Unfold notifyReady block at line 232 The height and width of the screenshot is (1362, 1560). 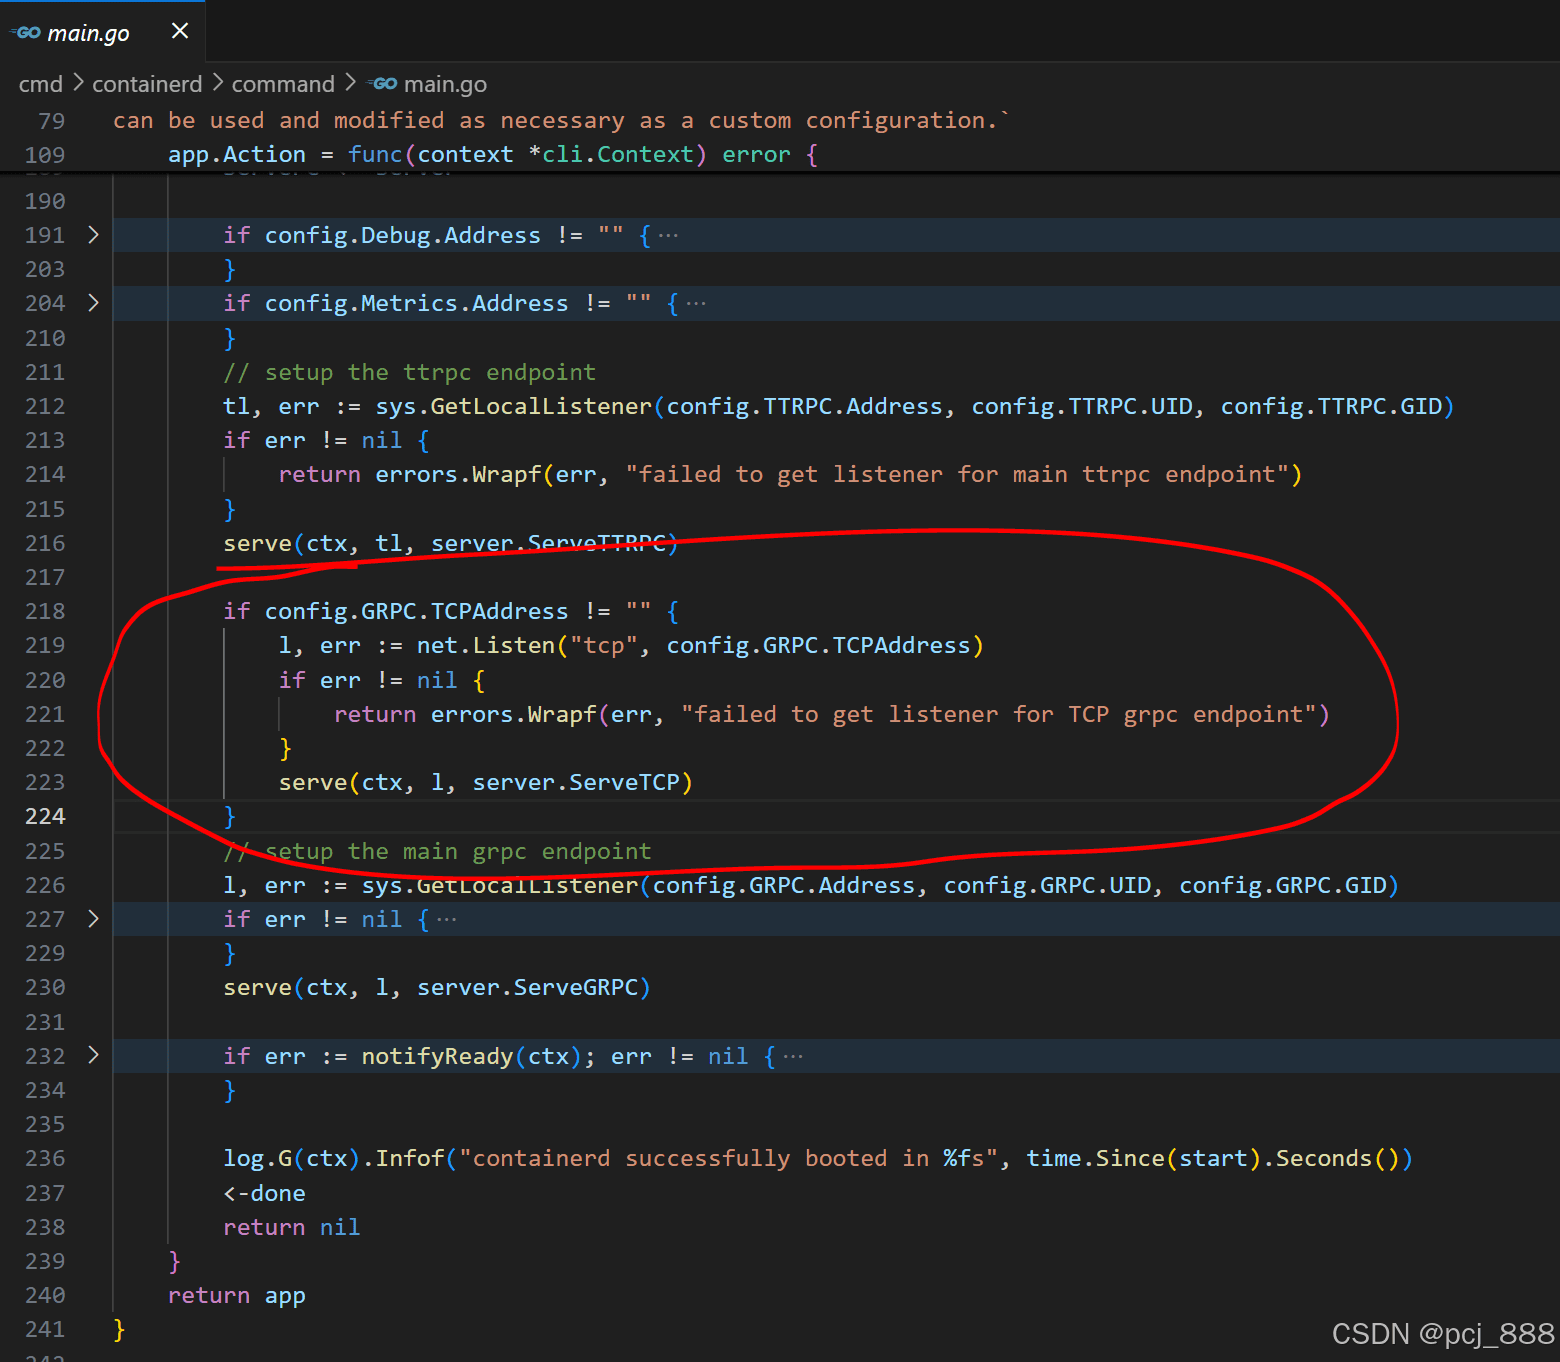[93, 1056]
